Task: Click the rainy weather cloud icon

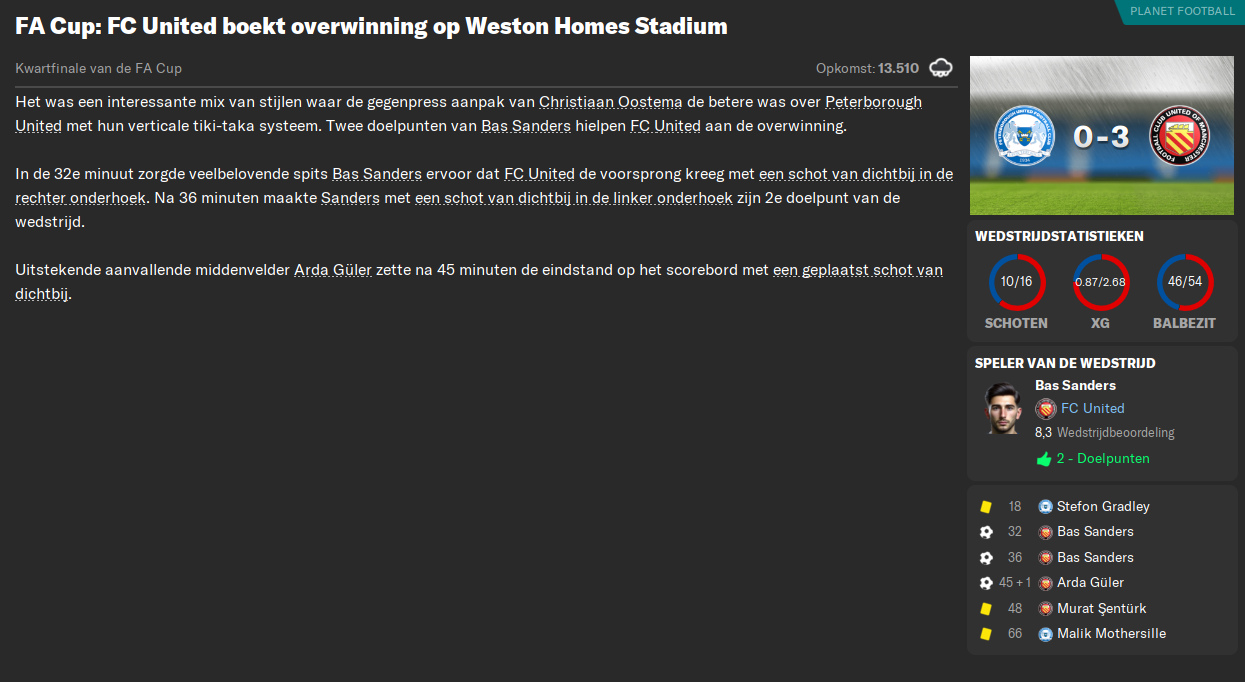Action: click(940, 68)
